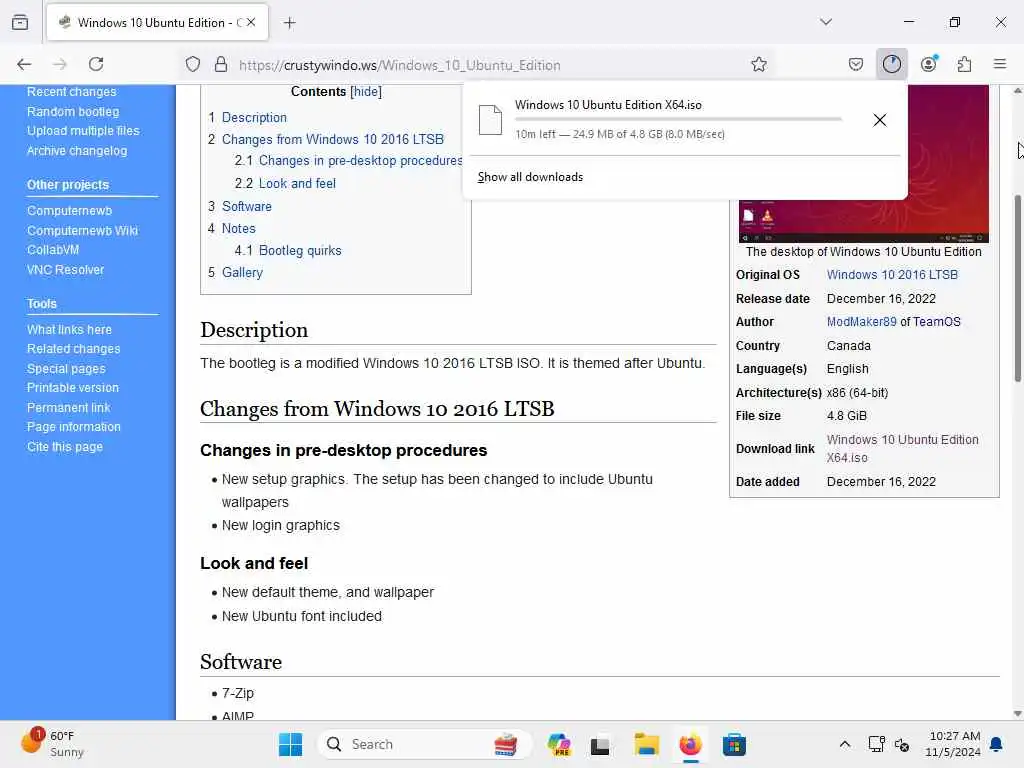
Task: Open Printable version link
Action: 72,388
